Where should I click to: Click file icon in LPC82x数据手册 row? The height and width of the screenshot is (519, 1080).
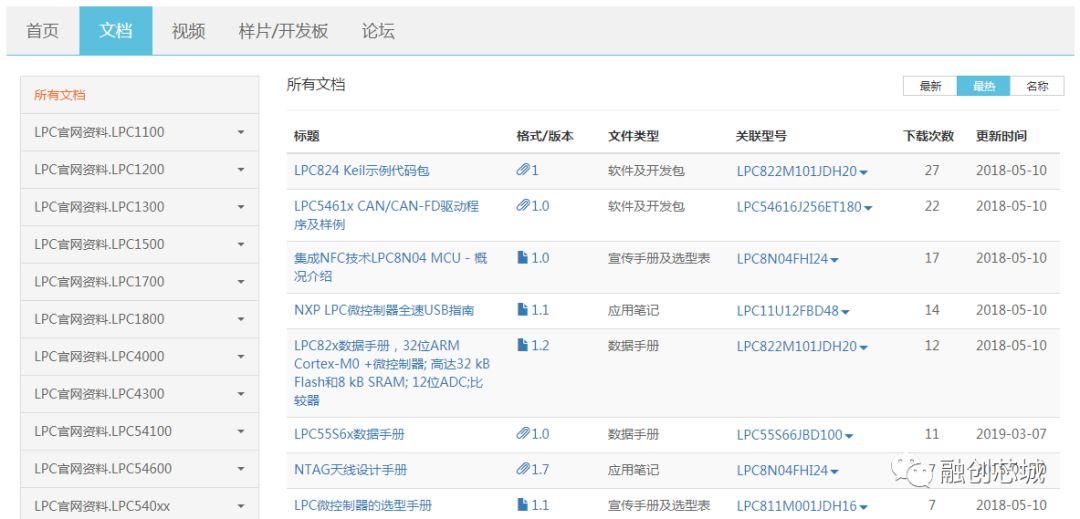point(523,345)
